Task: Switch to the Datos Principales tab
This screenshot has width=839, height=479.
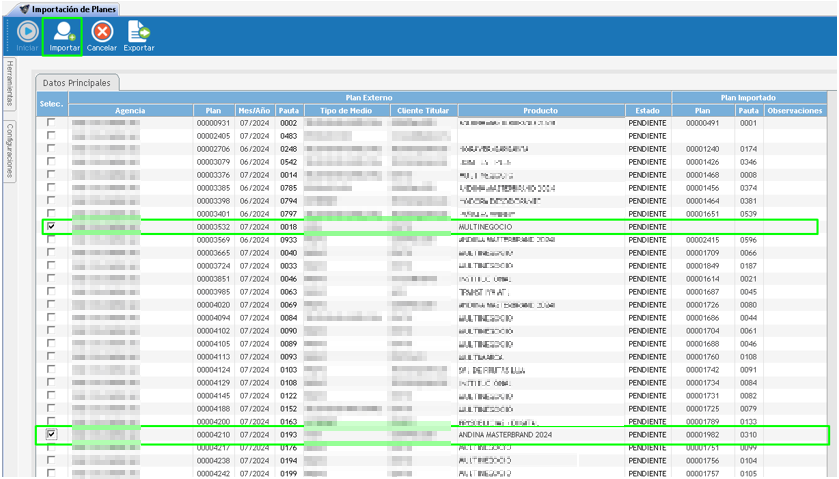Action: pyautogui.click(x=77, y=82)
